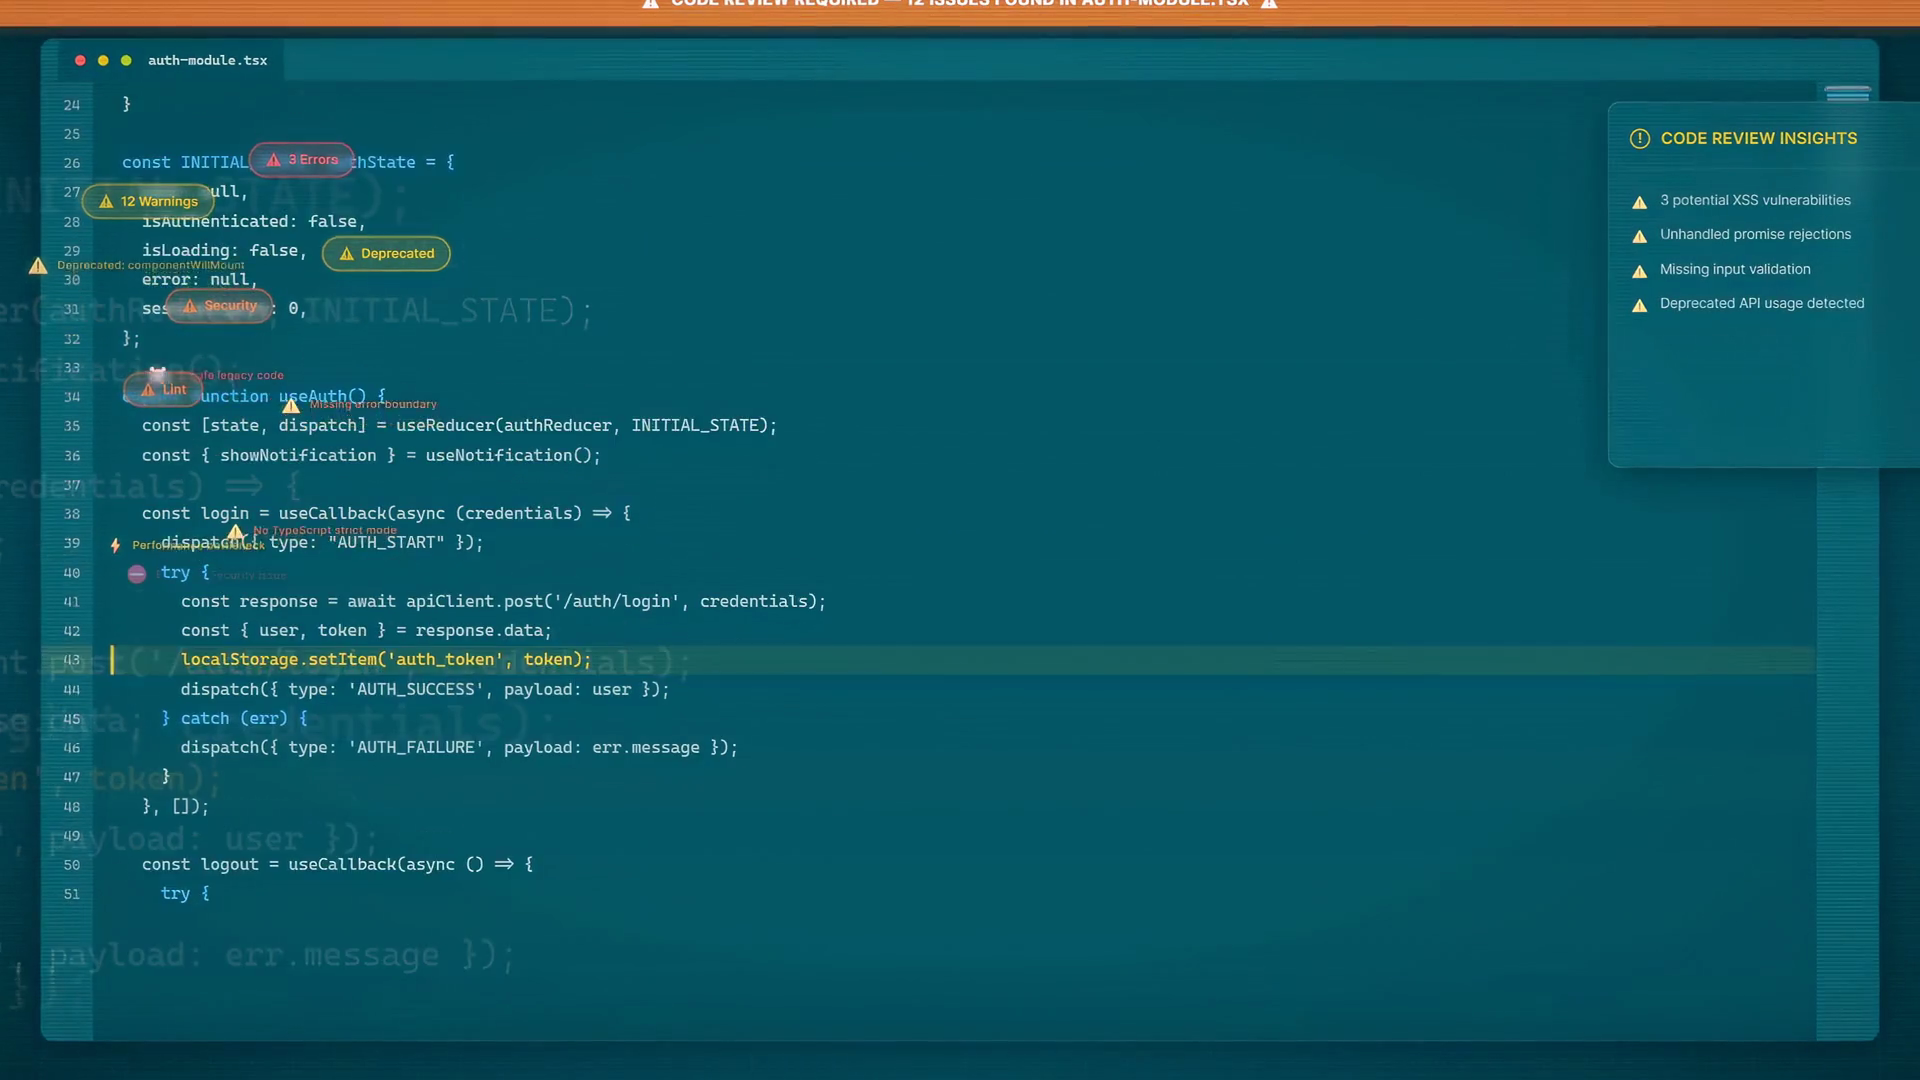Click line number 38 in gutter

pyautogui.click(x=72, y=514)
